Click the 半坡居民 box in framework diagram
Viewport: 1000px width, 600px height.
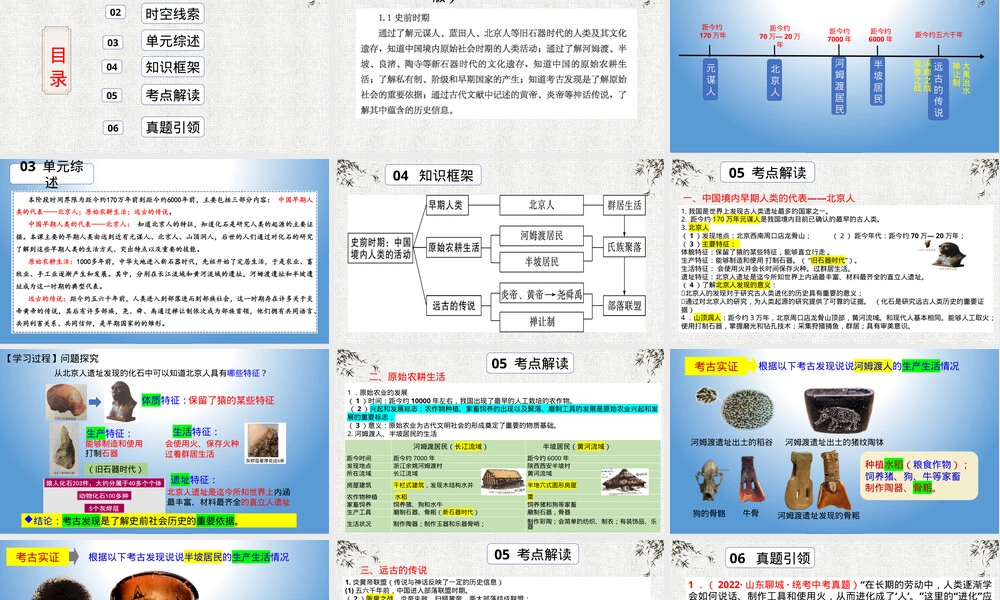[541, 261]
